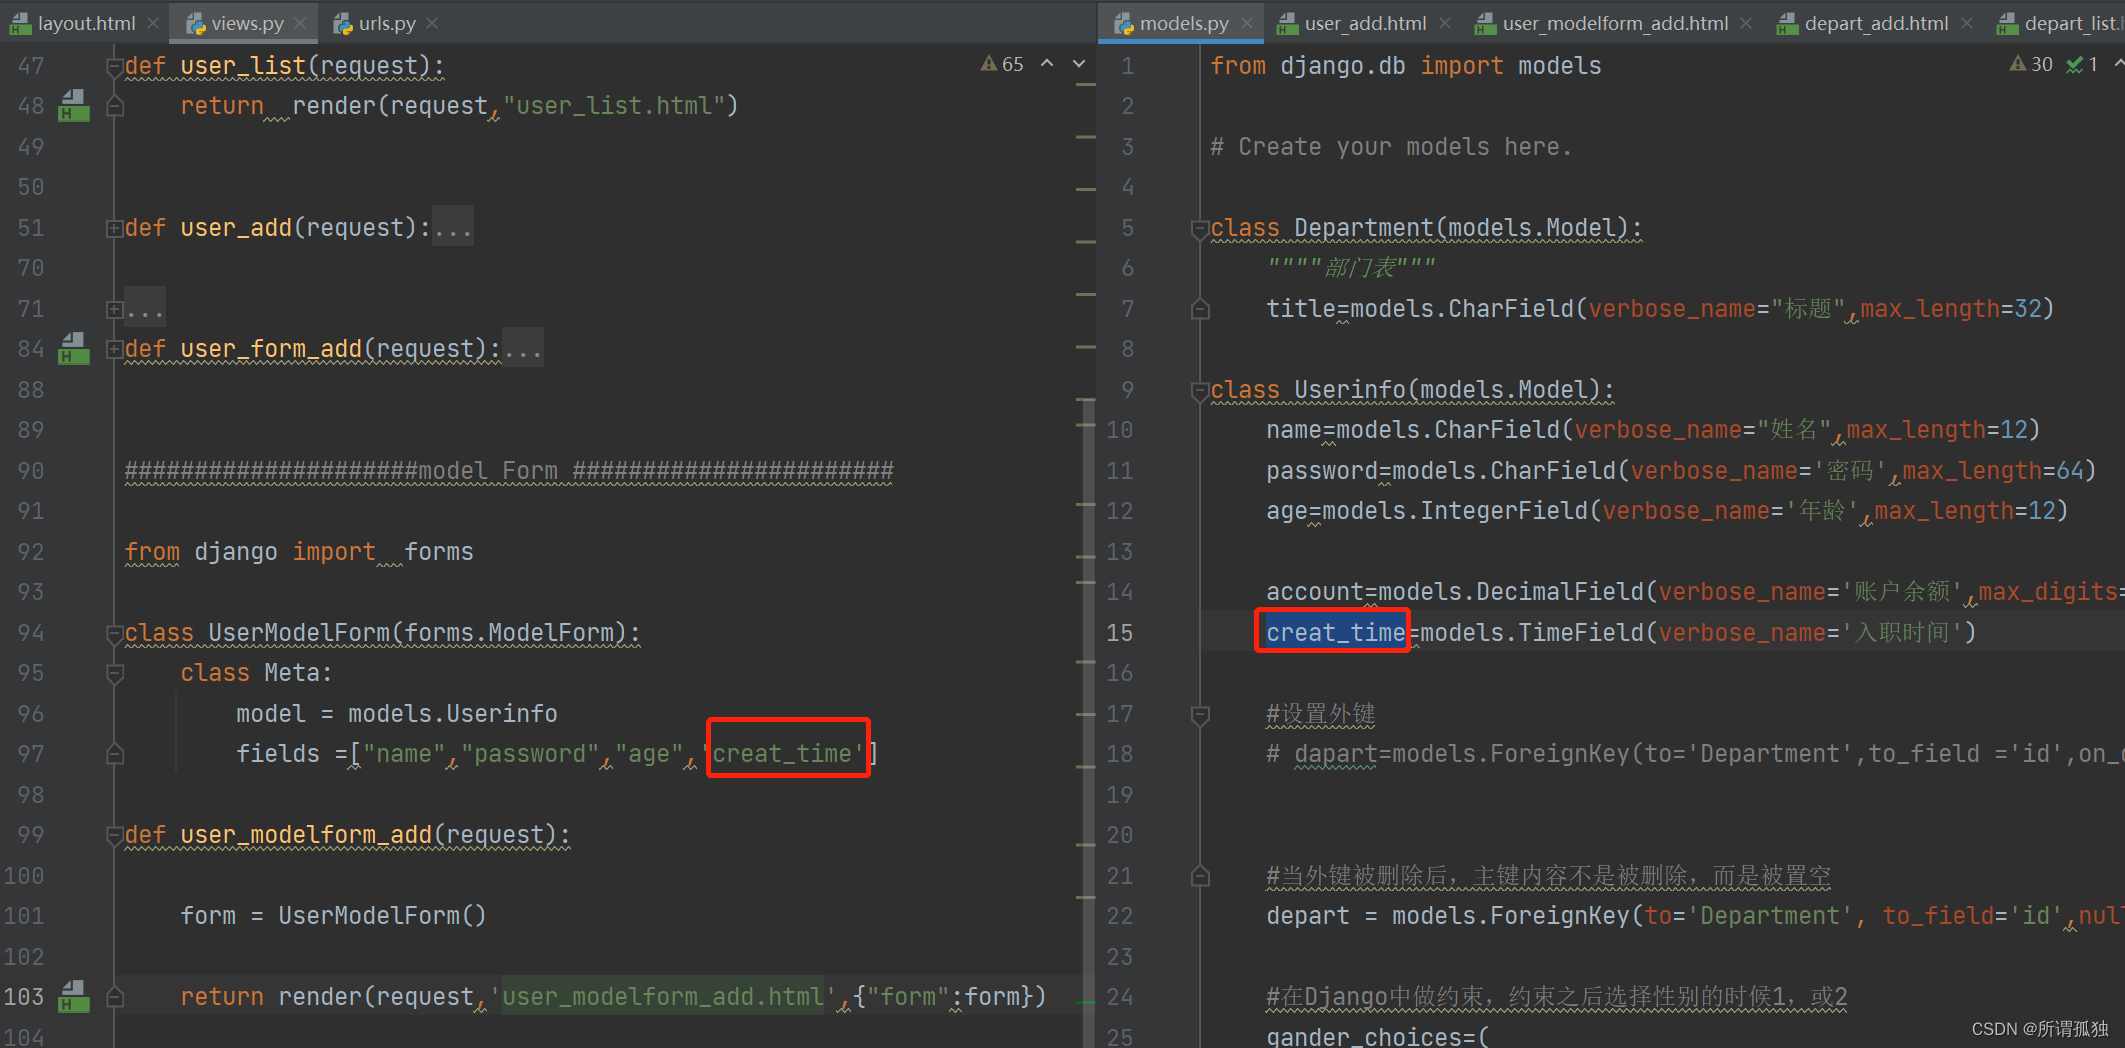Close the views.py tab

click(301, 23)
